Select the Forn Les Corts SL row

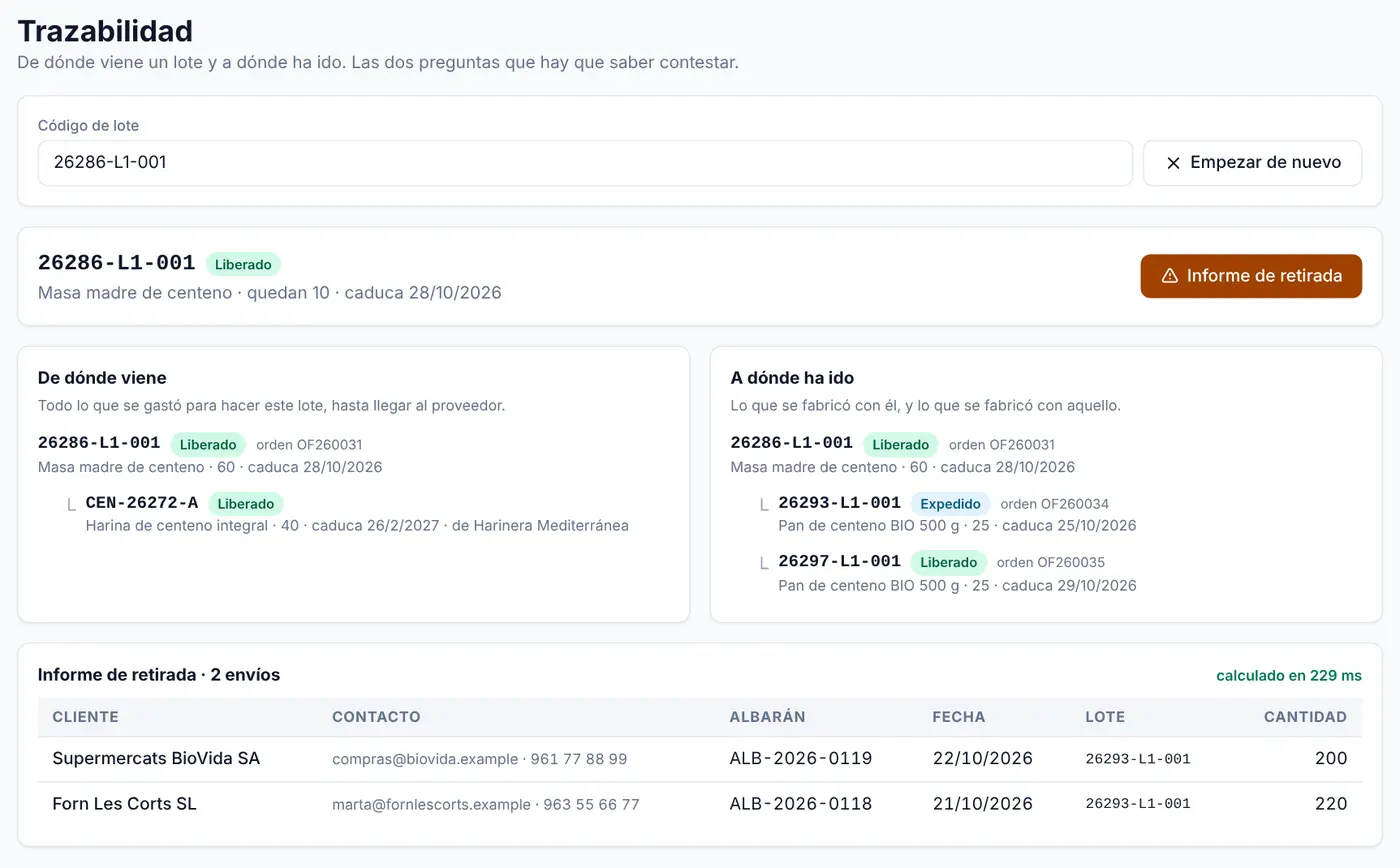point(700,804)
